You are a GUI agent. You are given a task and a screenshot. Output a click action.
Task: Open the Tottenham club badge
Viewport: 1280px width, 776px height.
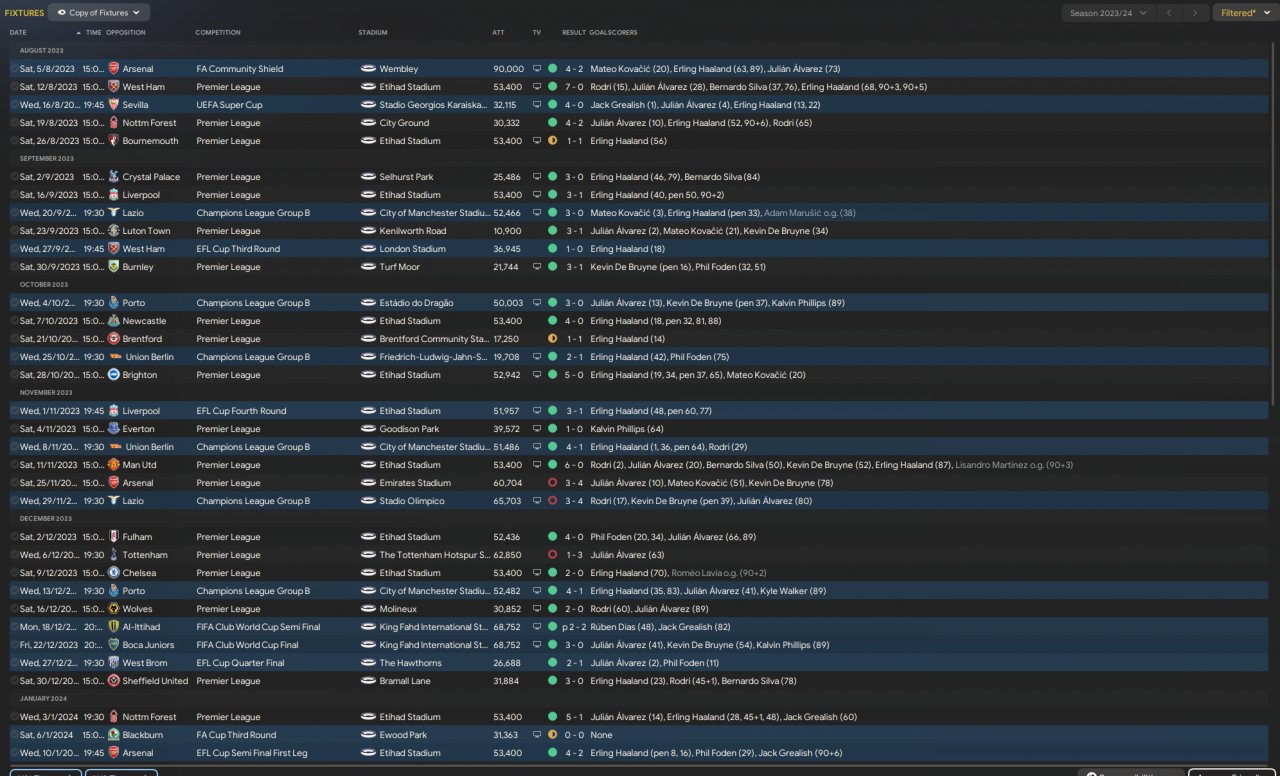(114, 555)
